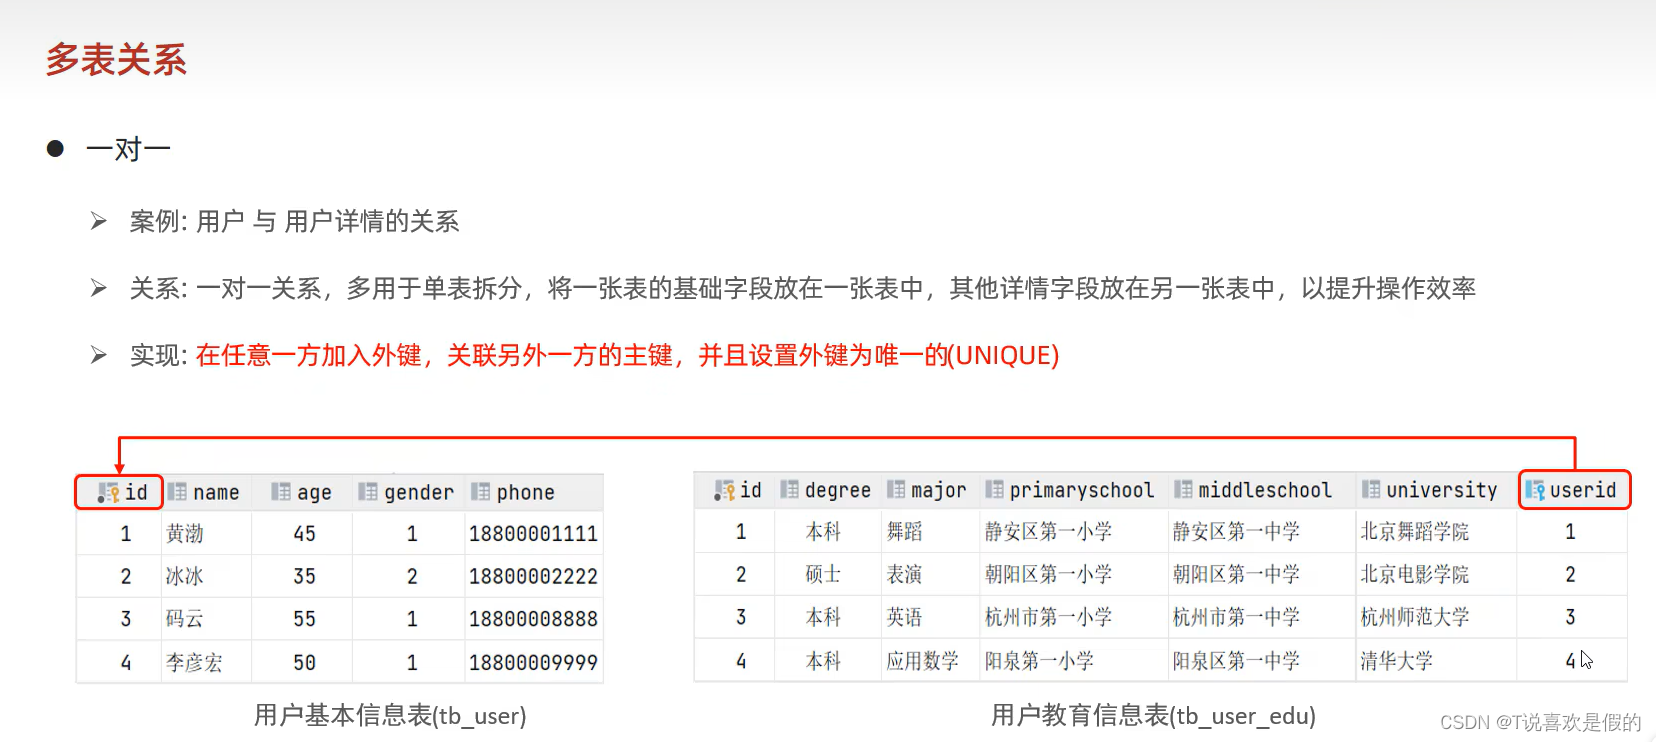The image size is (1656, 742).
Task: Click the bullet heading 一对一
Action: pyautogui.click(x=128, y=149)
